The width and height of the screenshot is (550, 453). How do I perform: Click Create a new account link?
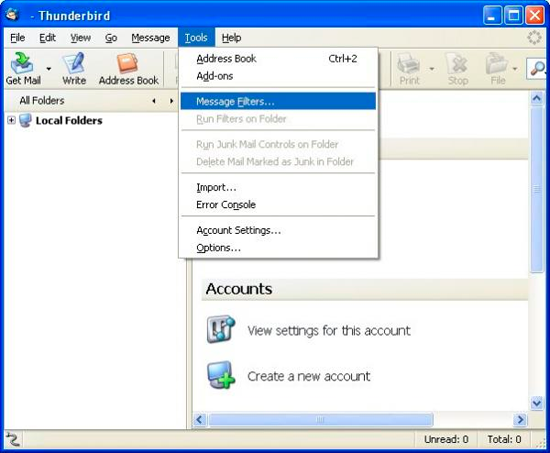tap(309, 376)
